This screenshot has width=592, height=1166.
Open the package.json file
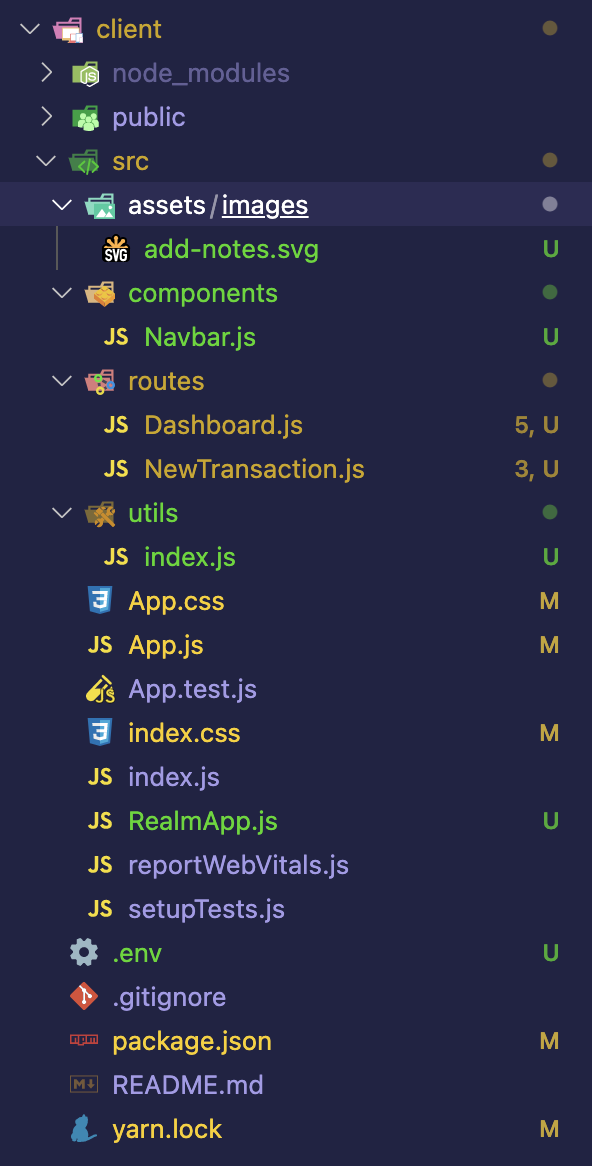coord(192,1042)
